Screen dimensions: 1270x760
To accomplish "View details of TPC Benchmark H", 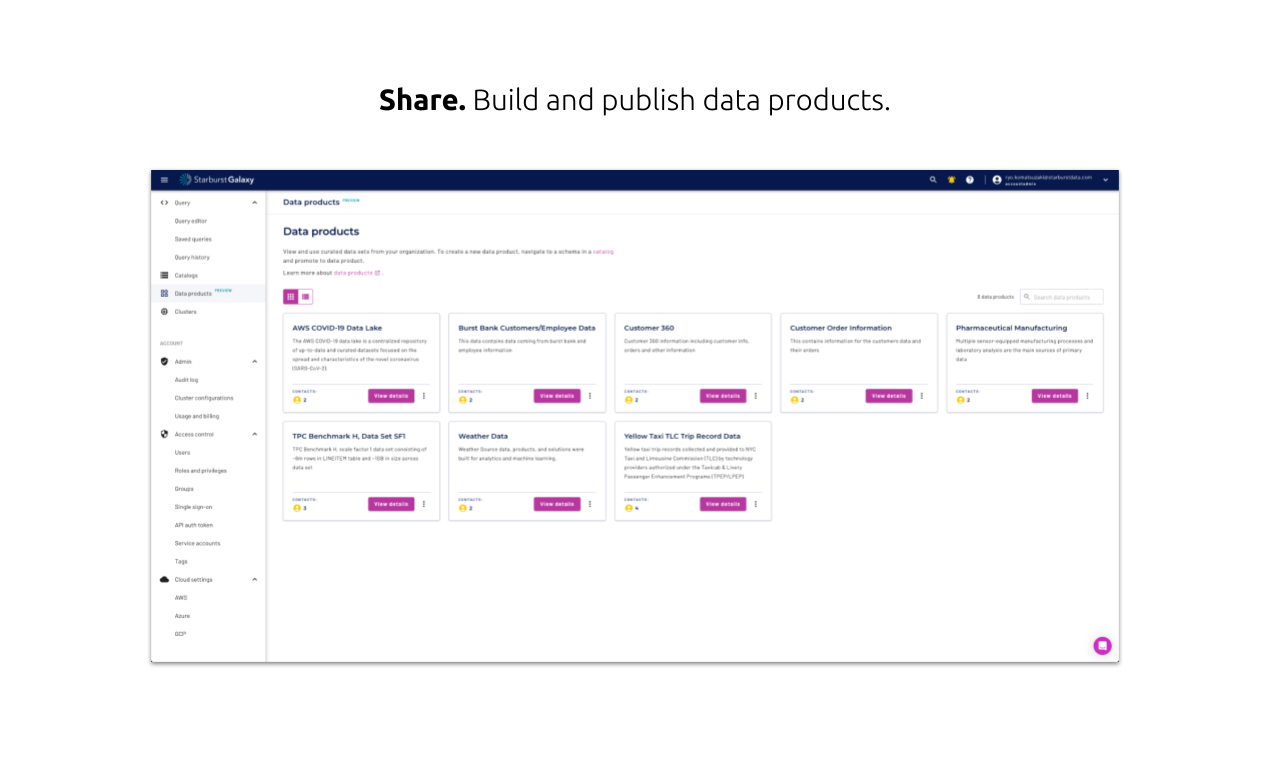I will click(391, 504).
